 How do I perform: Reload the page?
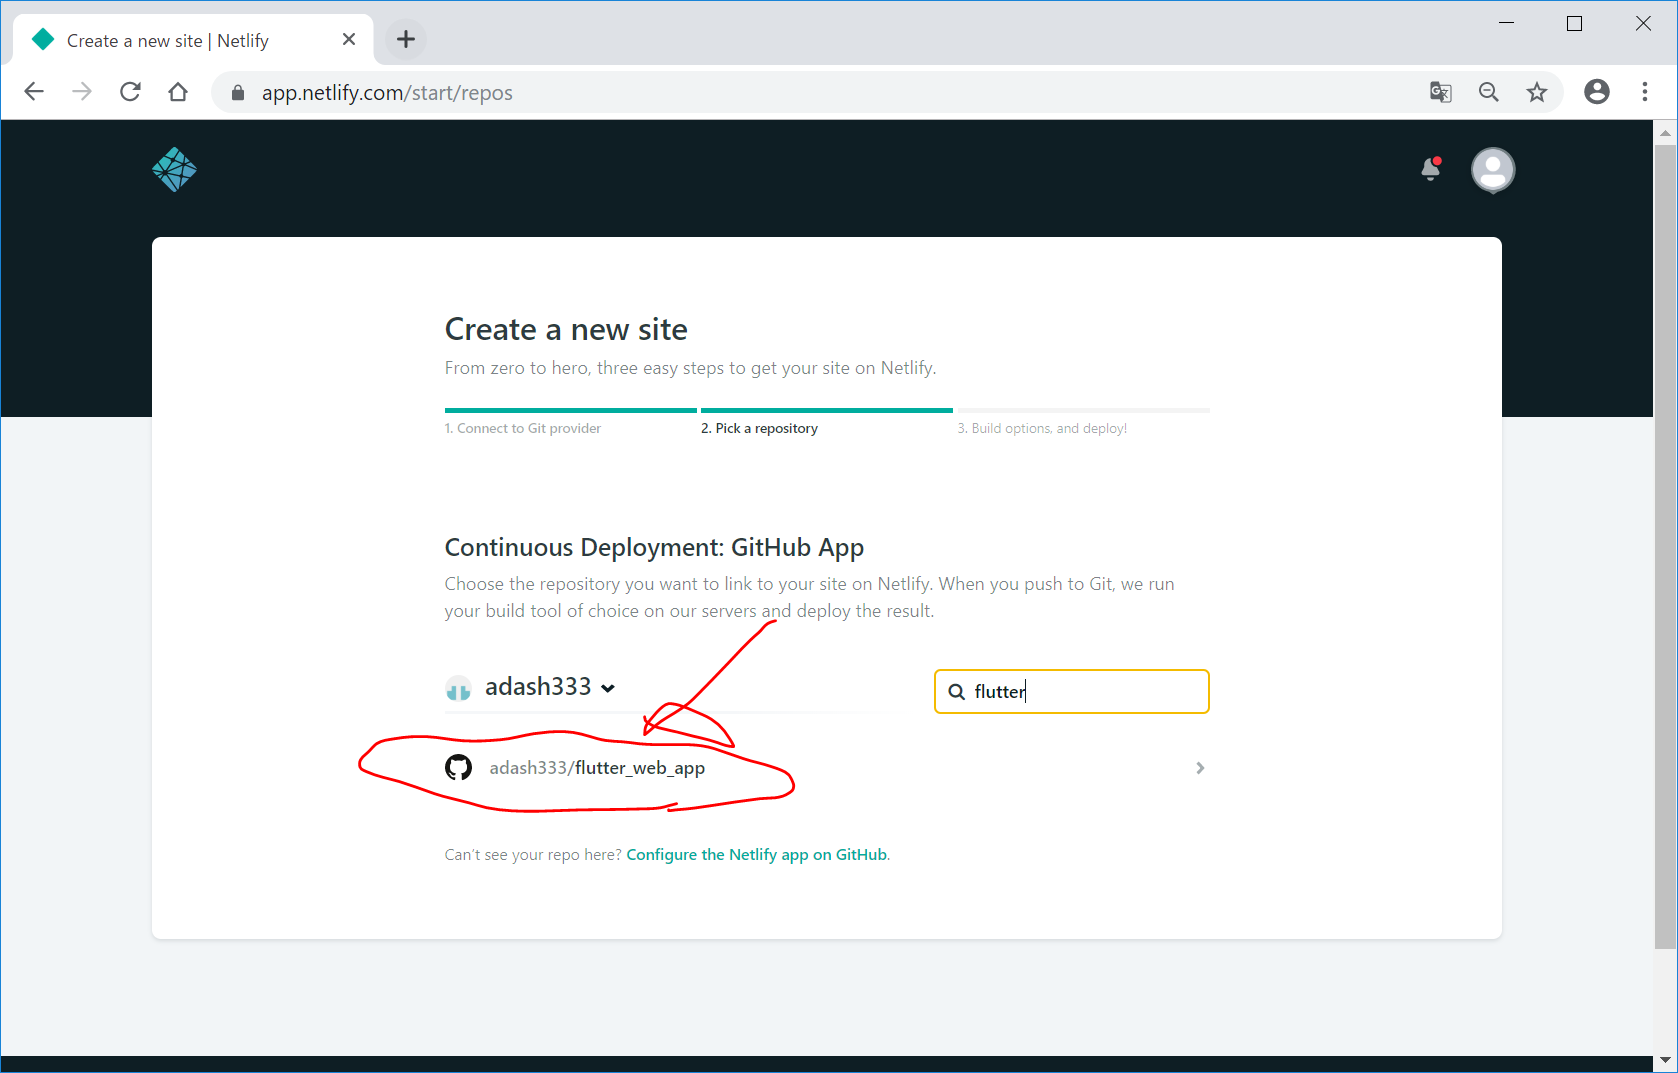click(x=130, y=92)
